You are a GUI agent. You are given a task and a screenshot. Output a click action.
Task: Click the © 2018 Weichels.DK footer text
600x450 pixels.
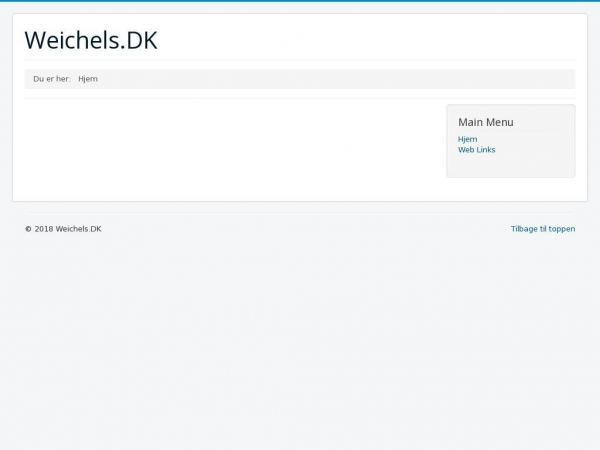tap(63, 229)
